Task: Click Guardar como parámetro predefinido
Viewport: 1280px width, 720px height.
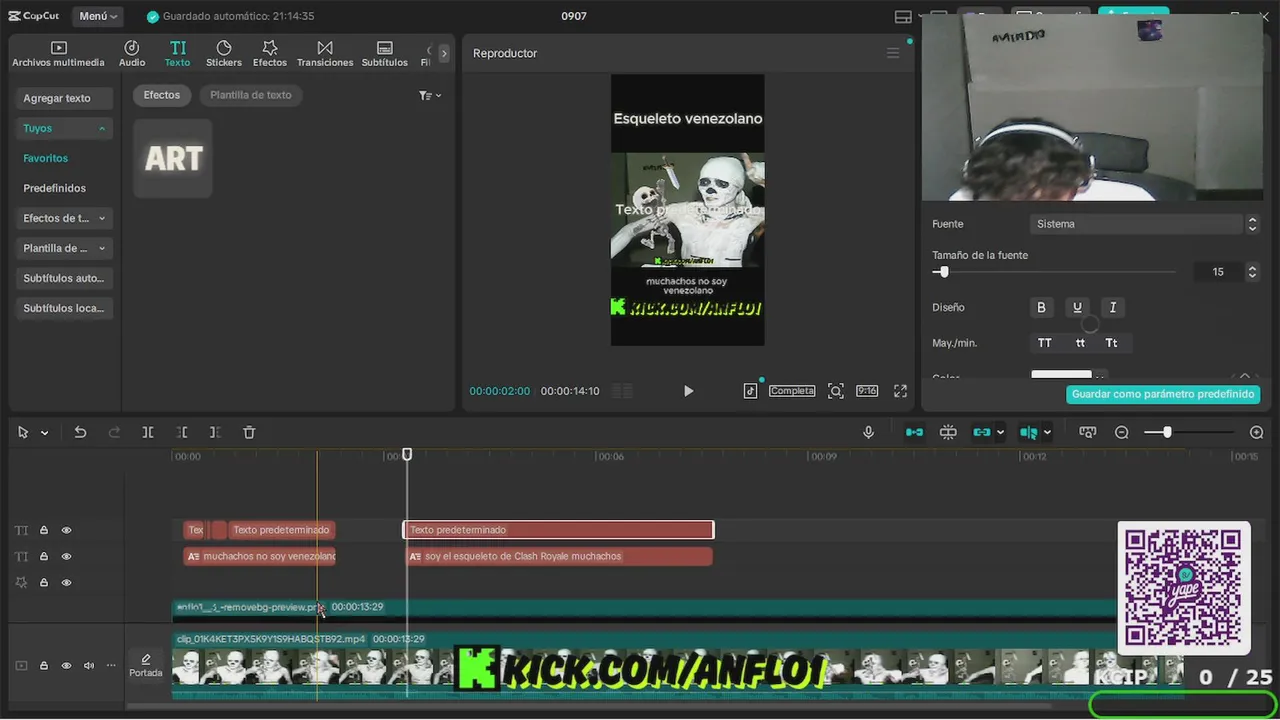Action: coord(1163,394)
